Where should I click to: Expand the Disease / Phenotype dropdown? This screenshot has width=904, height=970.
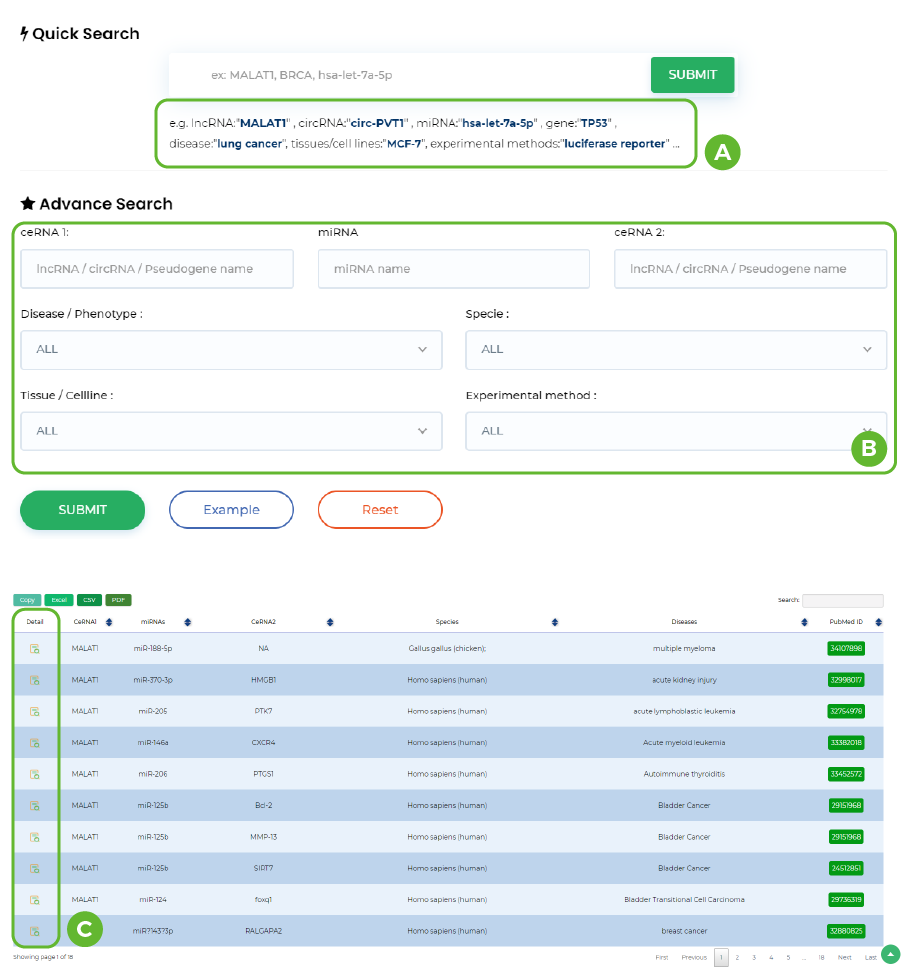tap(231, 349)
